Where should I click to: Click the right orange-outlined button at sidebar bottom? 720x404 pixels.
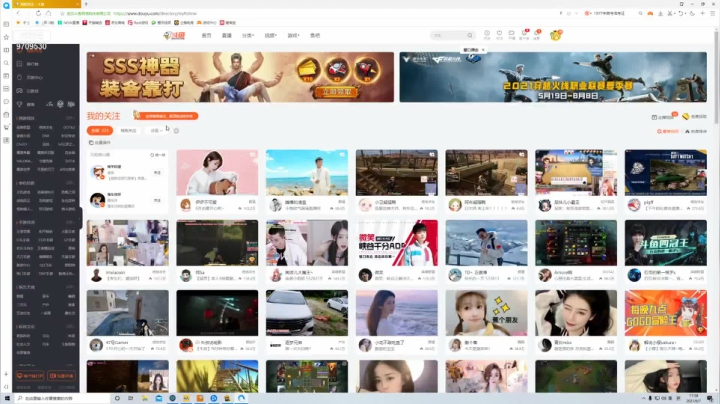[62, 376]
